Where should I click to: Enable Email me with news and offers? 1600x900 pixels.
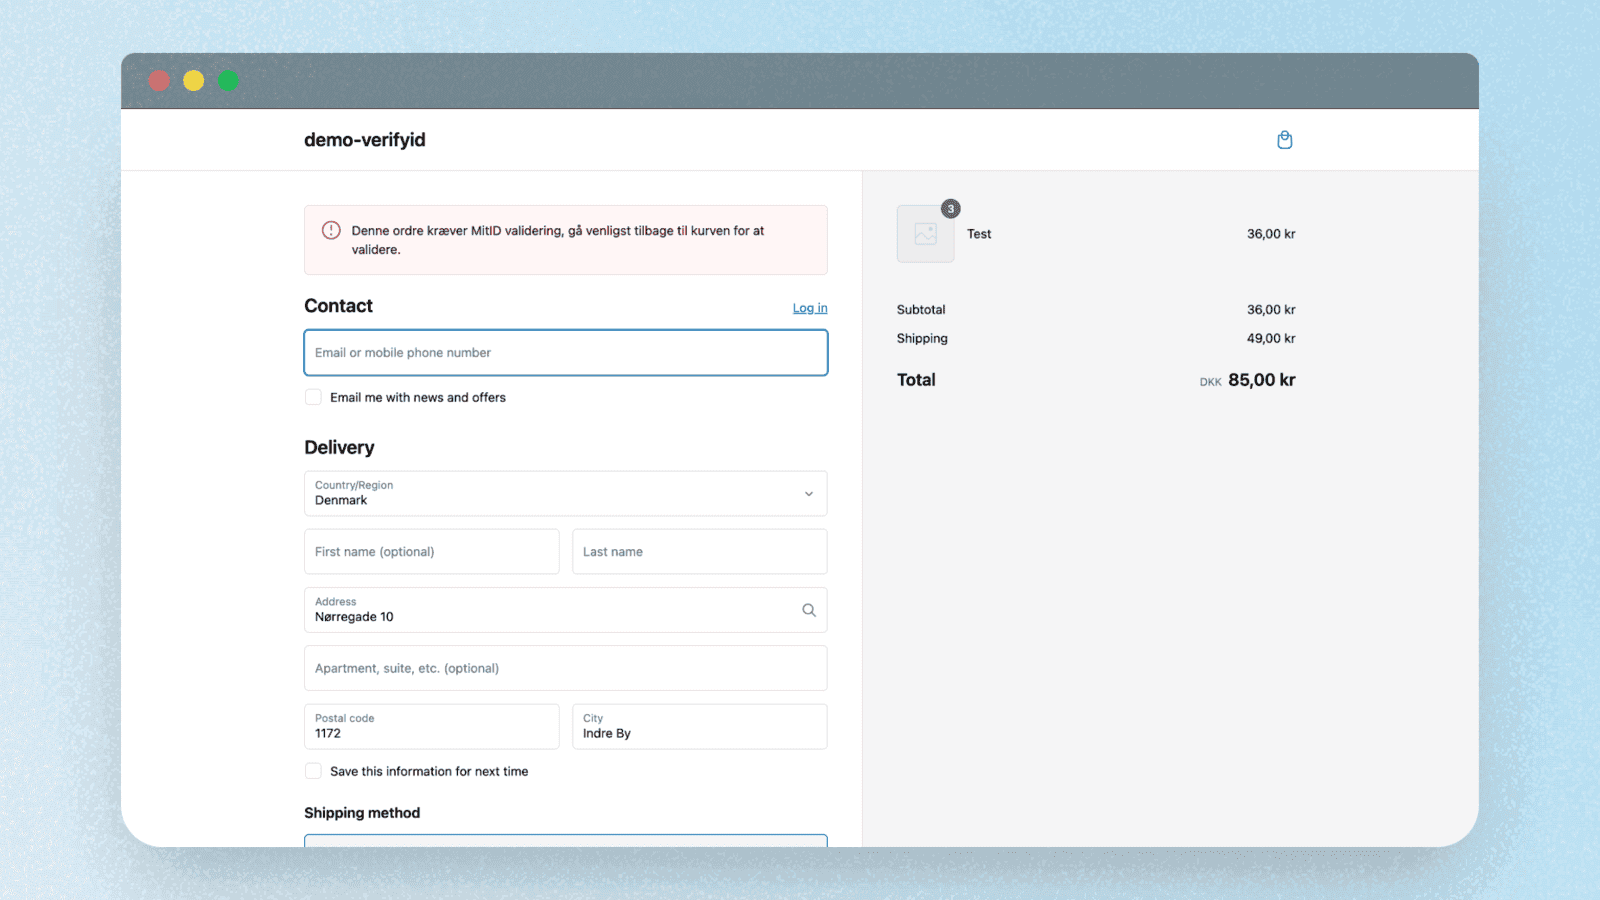pos(313,397)
